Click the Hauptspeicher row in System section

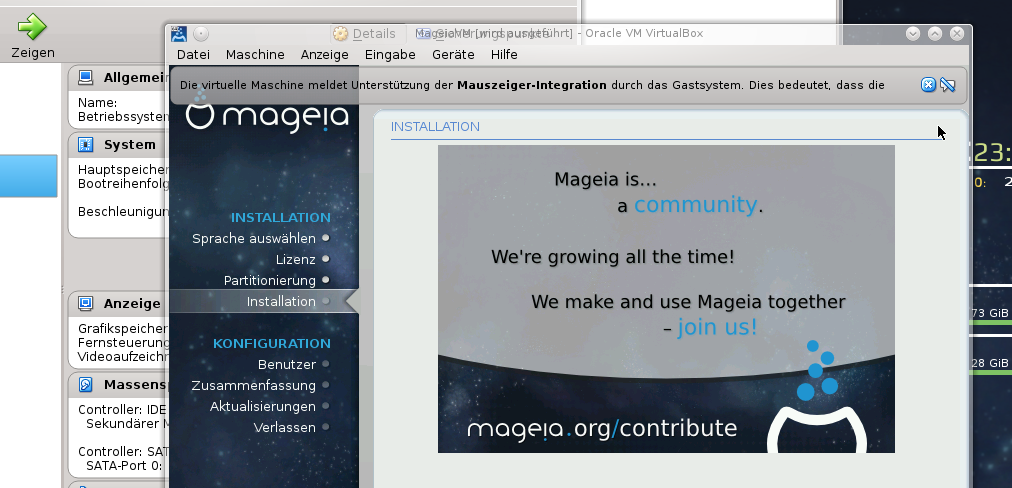point(123,169)
